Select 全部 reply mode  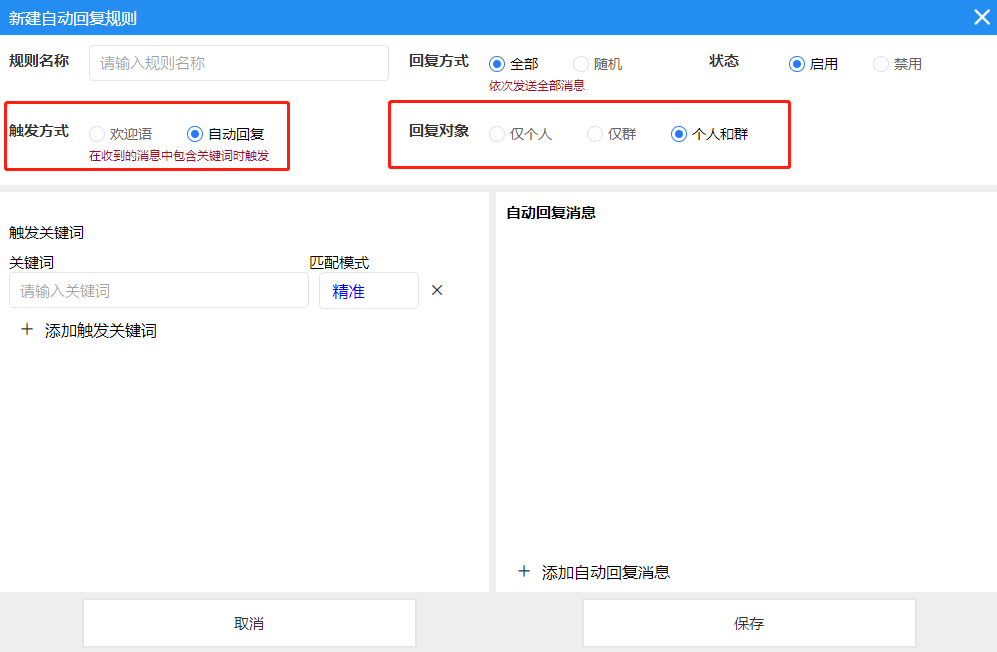pyautogui.click(x=497, y=62)
